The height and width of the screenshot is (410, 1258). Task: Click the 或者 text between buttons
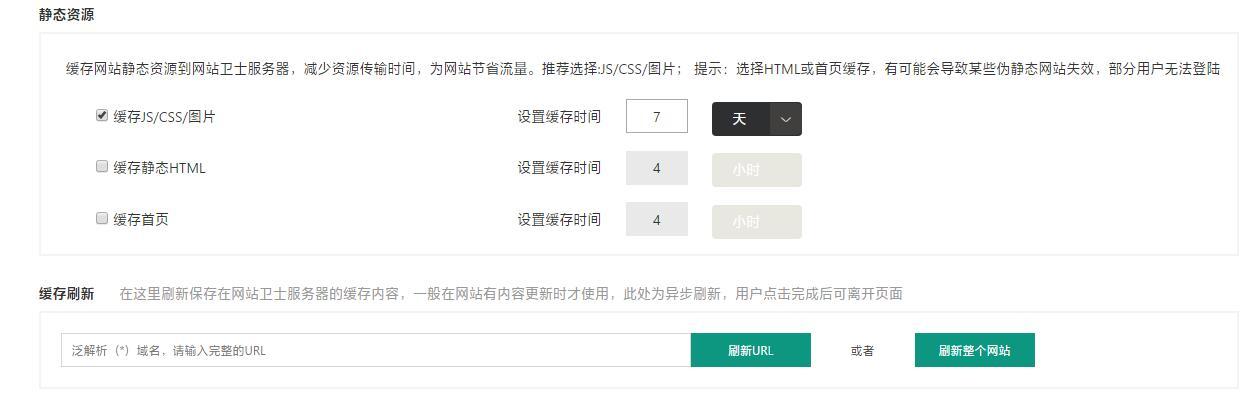[x=863, y=351]
